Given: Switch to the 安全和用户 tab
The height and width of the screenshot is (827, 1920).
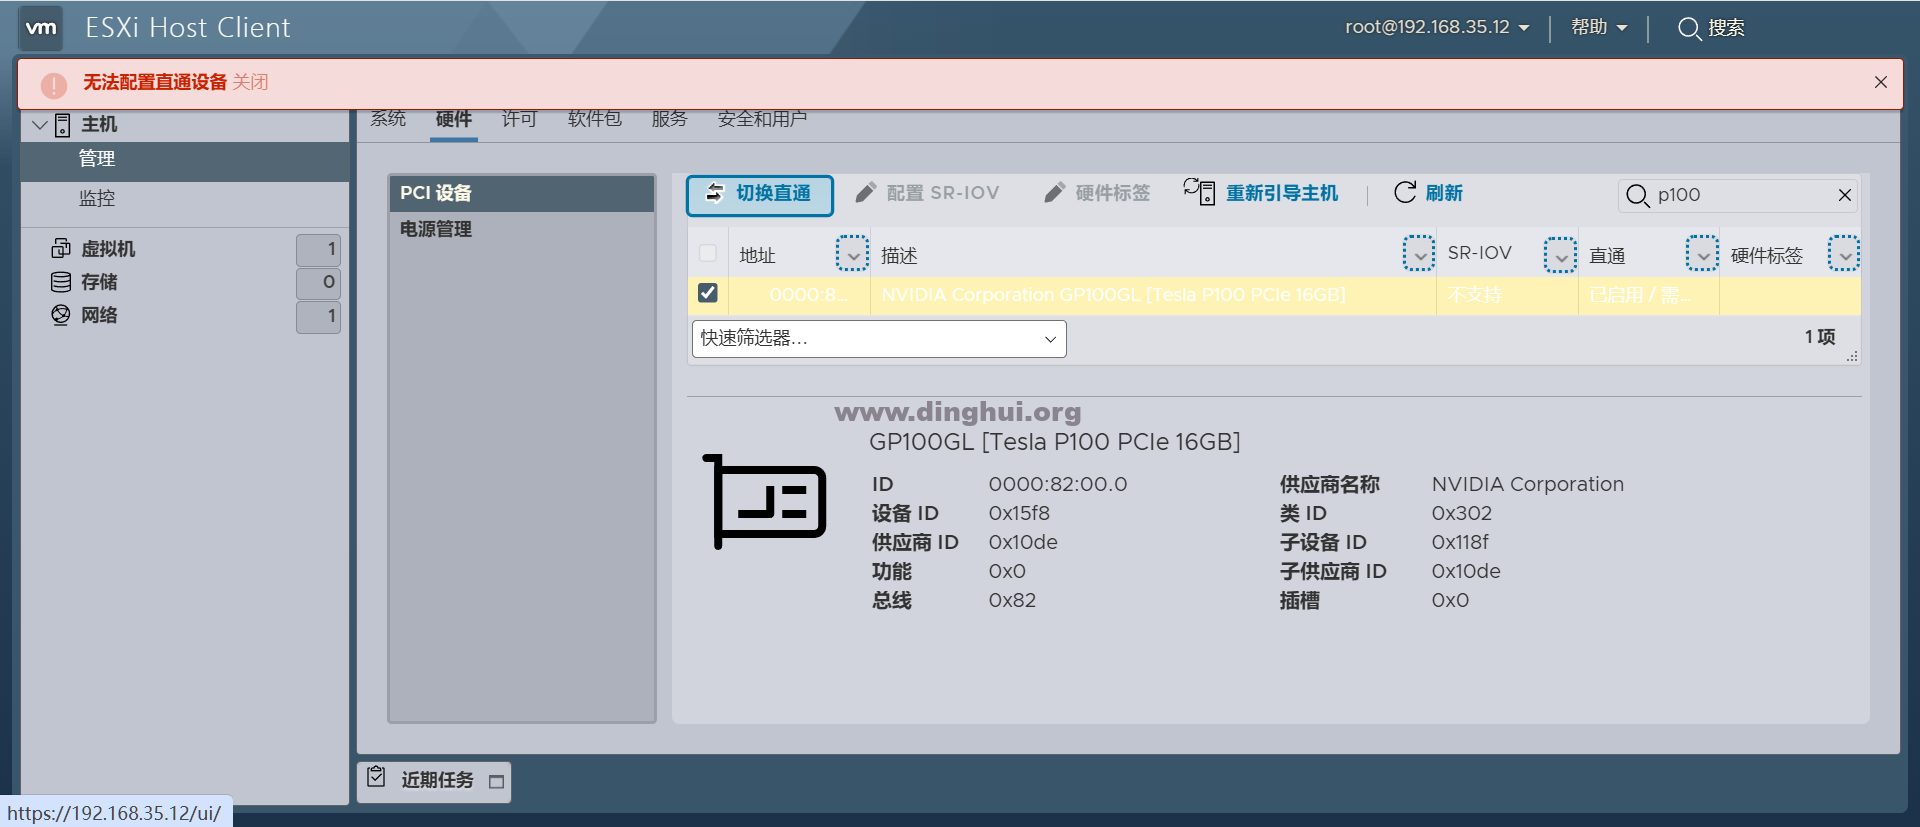Looking at the screenshot, I should [x=762, y=119].
